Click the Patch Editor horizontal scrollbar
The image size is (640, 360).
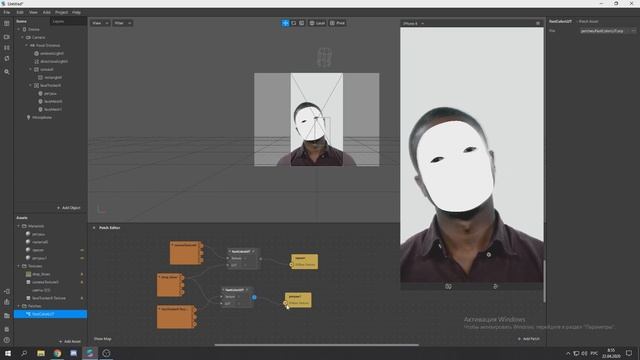(x=316, y=345)
